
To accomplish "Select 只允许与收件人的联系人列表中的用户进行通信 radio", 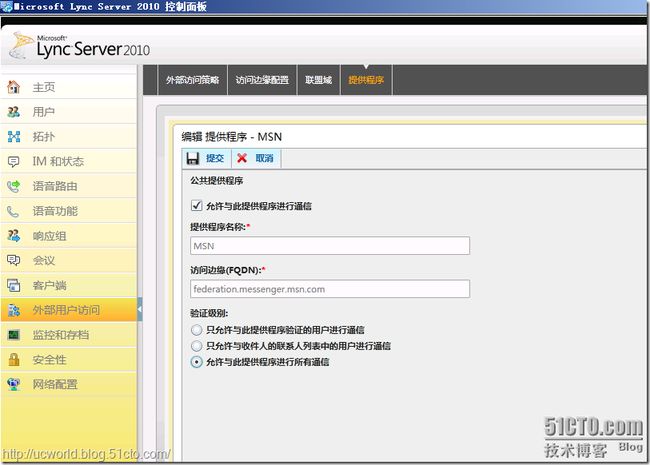I will pos(196,346).
